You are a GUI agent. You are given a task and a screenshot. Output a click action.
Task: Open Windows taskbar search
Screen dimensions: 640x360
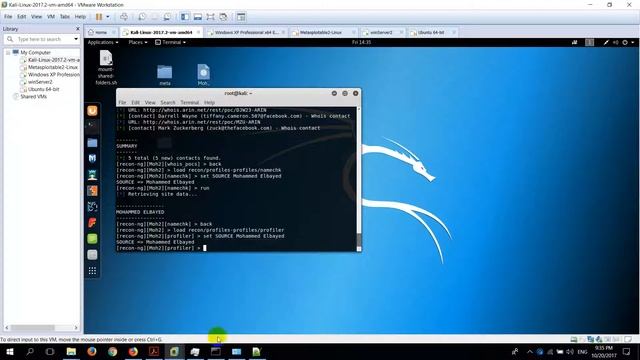30,351
